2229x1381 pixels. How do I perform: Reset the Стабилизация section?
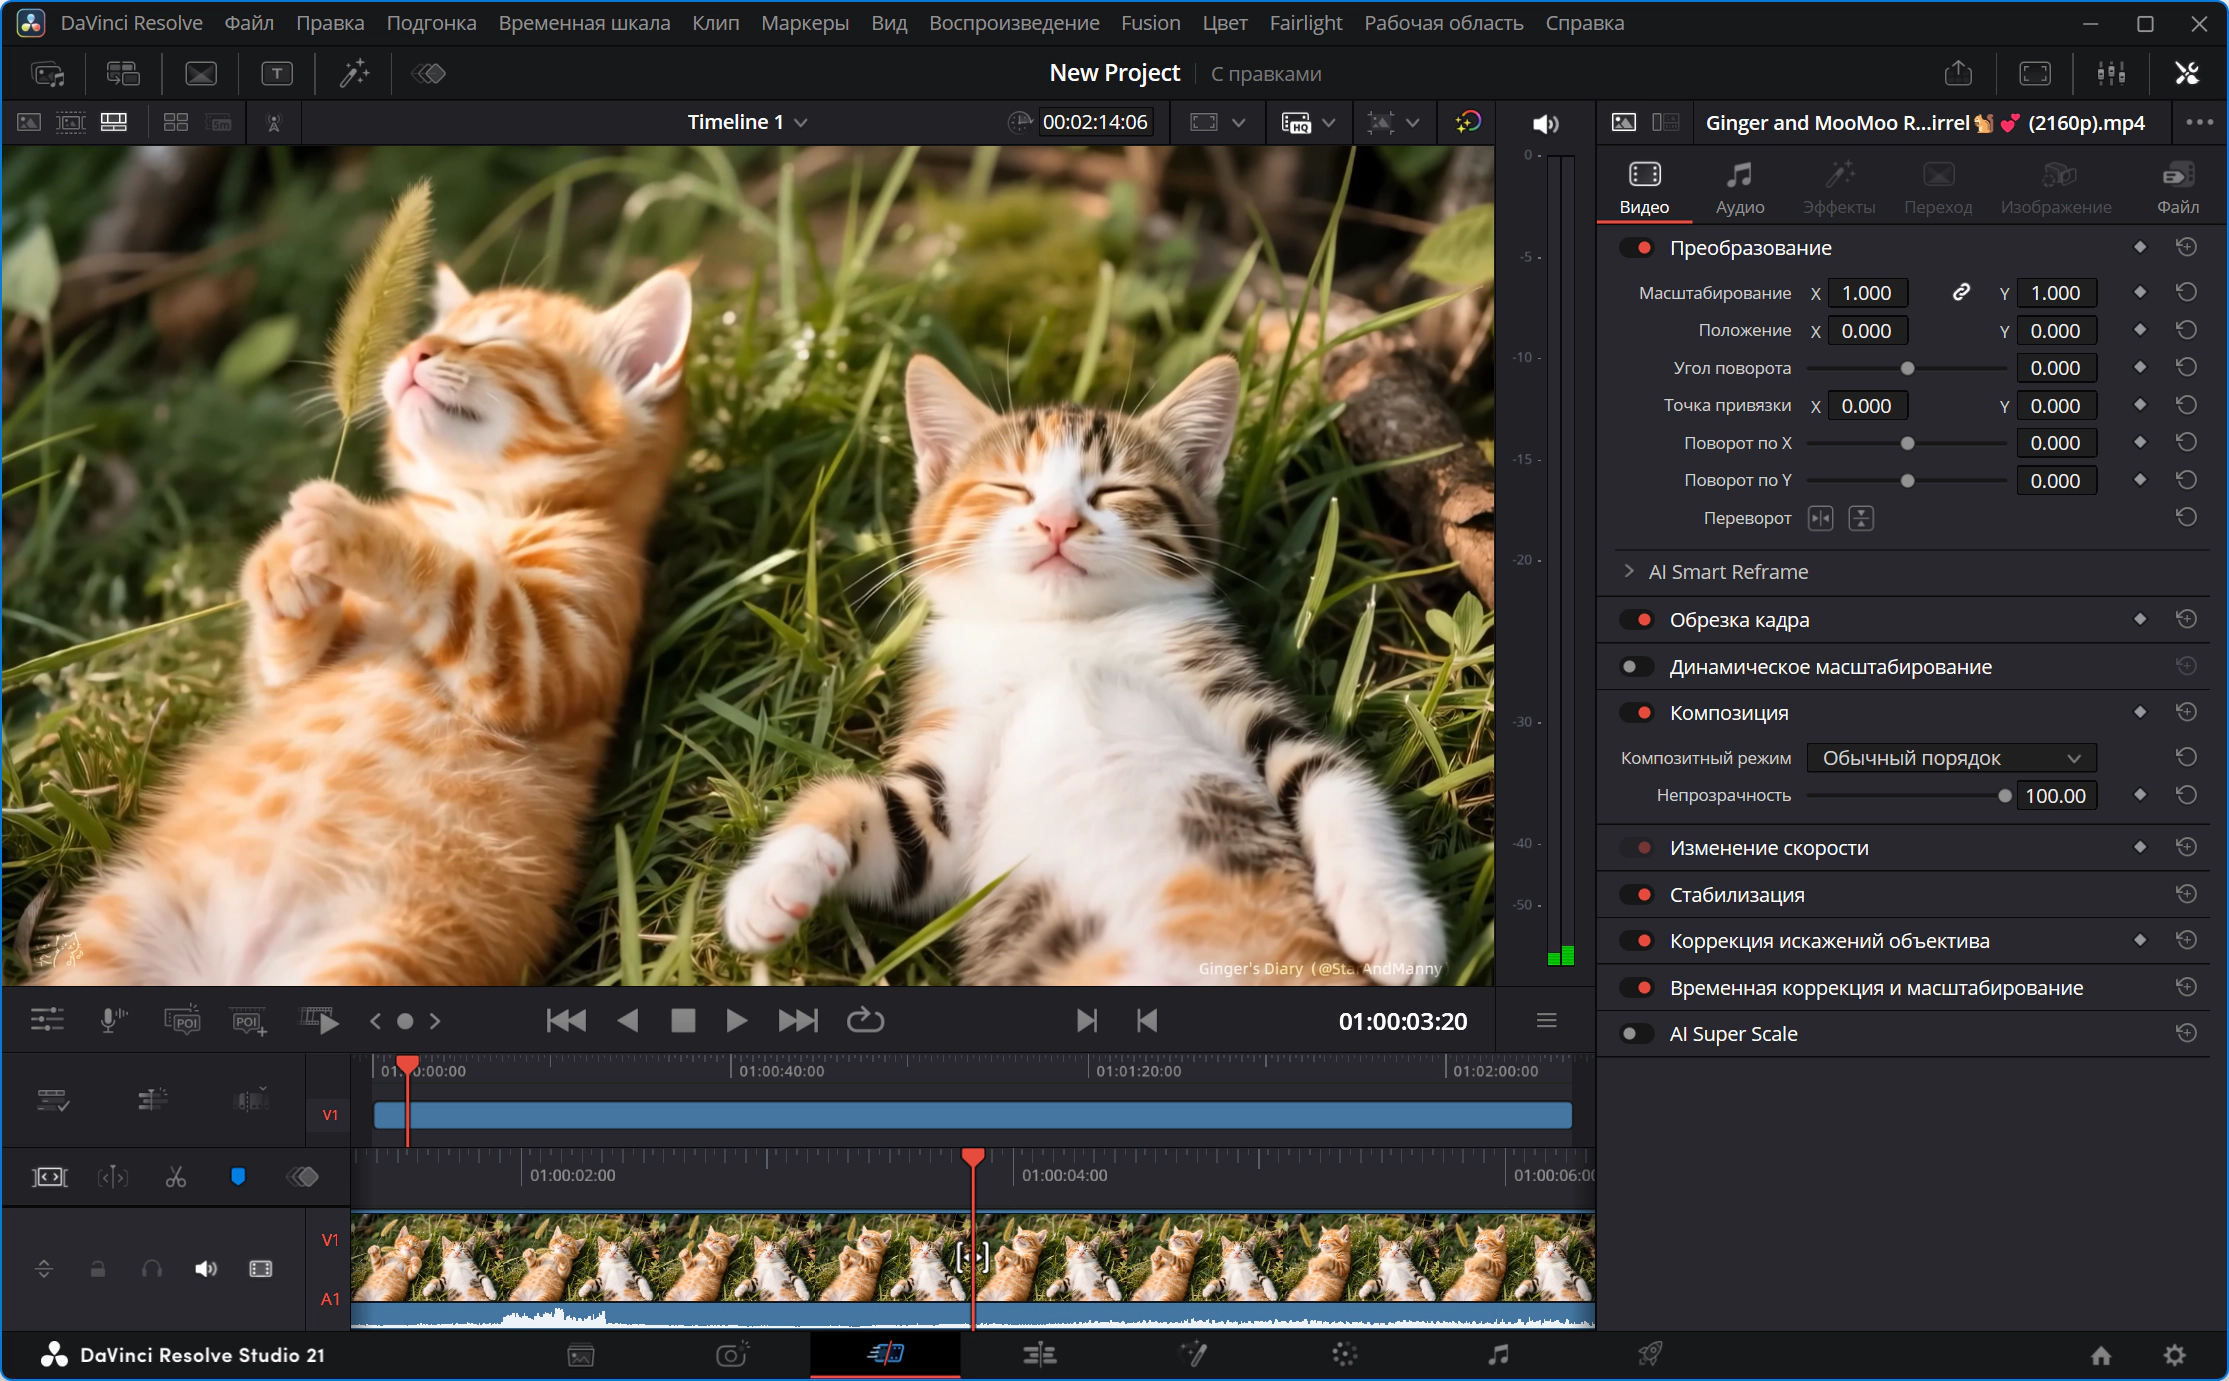[x=2187, y=894]
